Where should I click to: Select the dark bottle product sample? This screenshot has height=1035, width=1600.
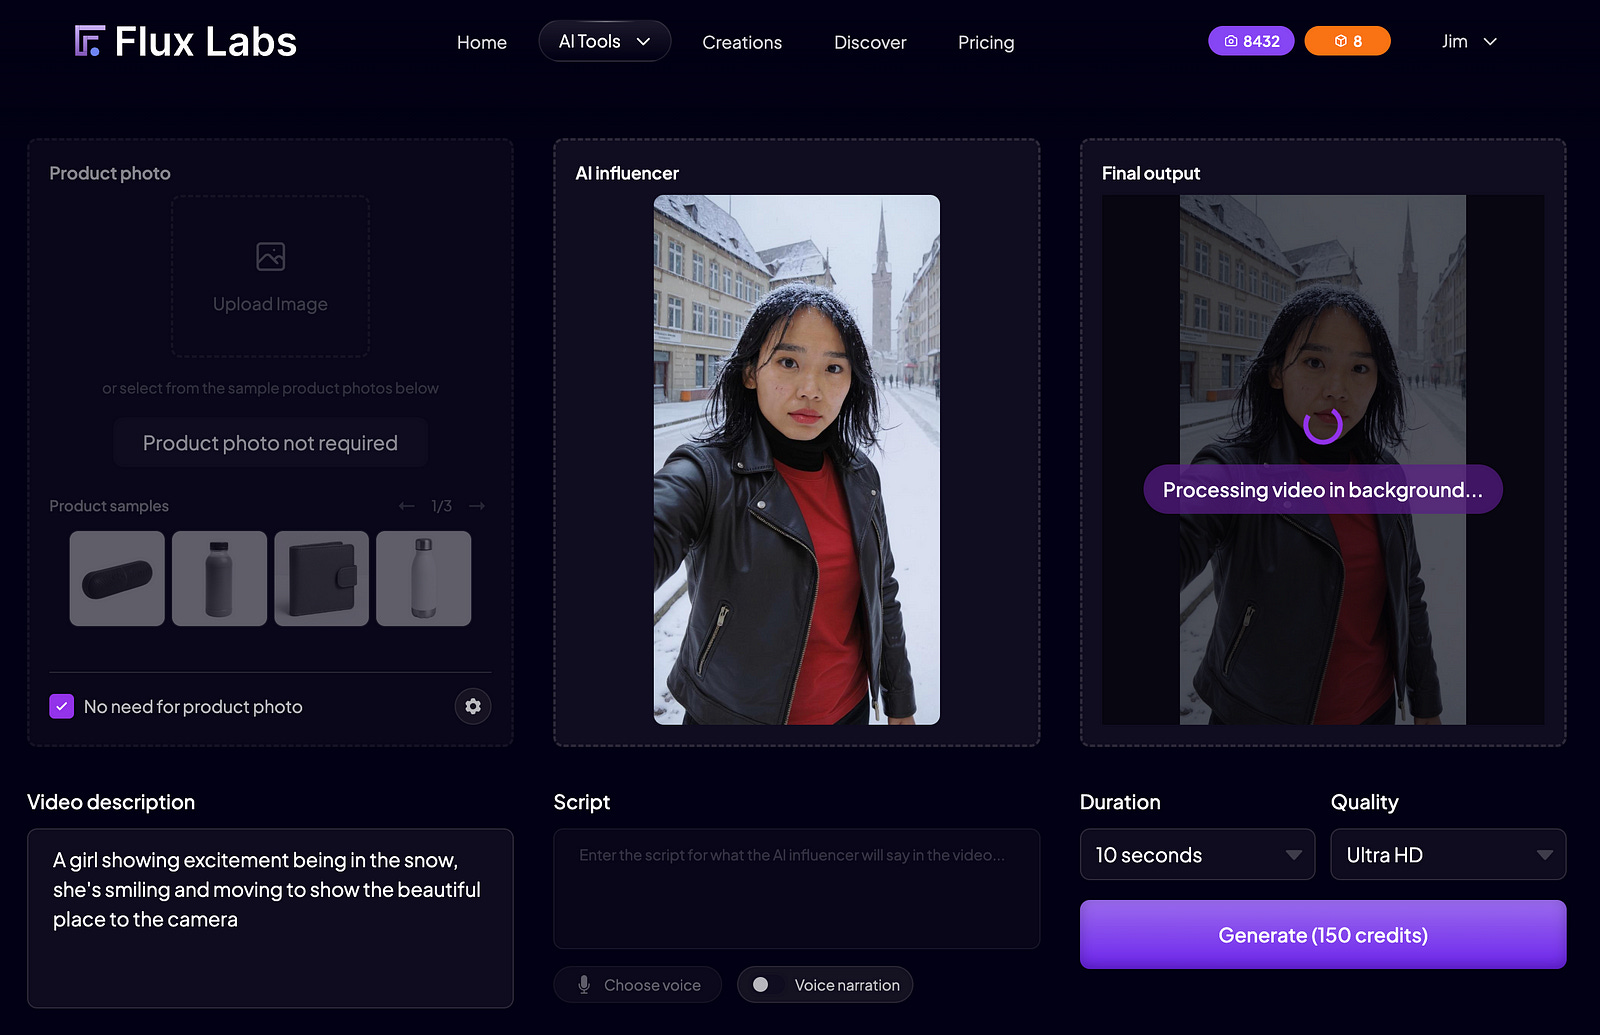pyautogui.click(x=219, y=578)
